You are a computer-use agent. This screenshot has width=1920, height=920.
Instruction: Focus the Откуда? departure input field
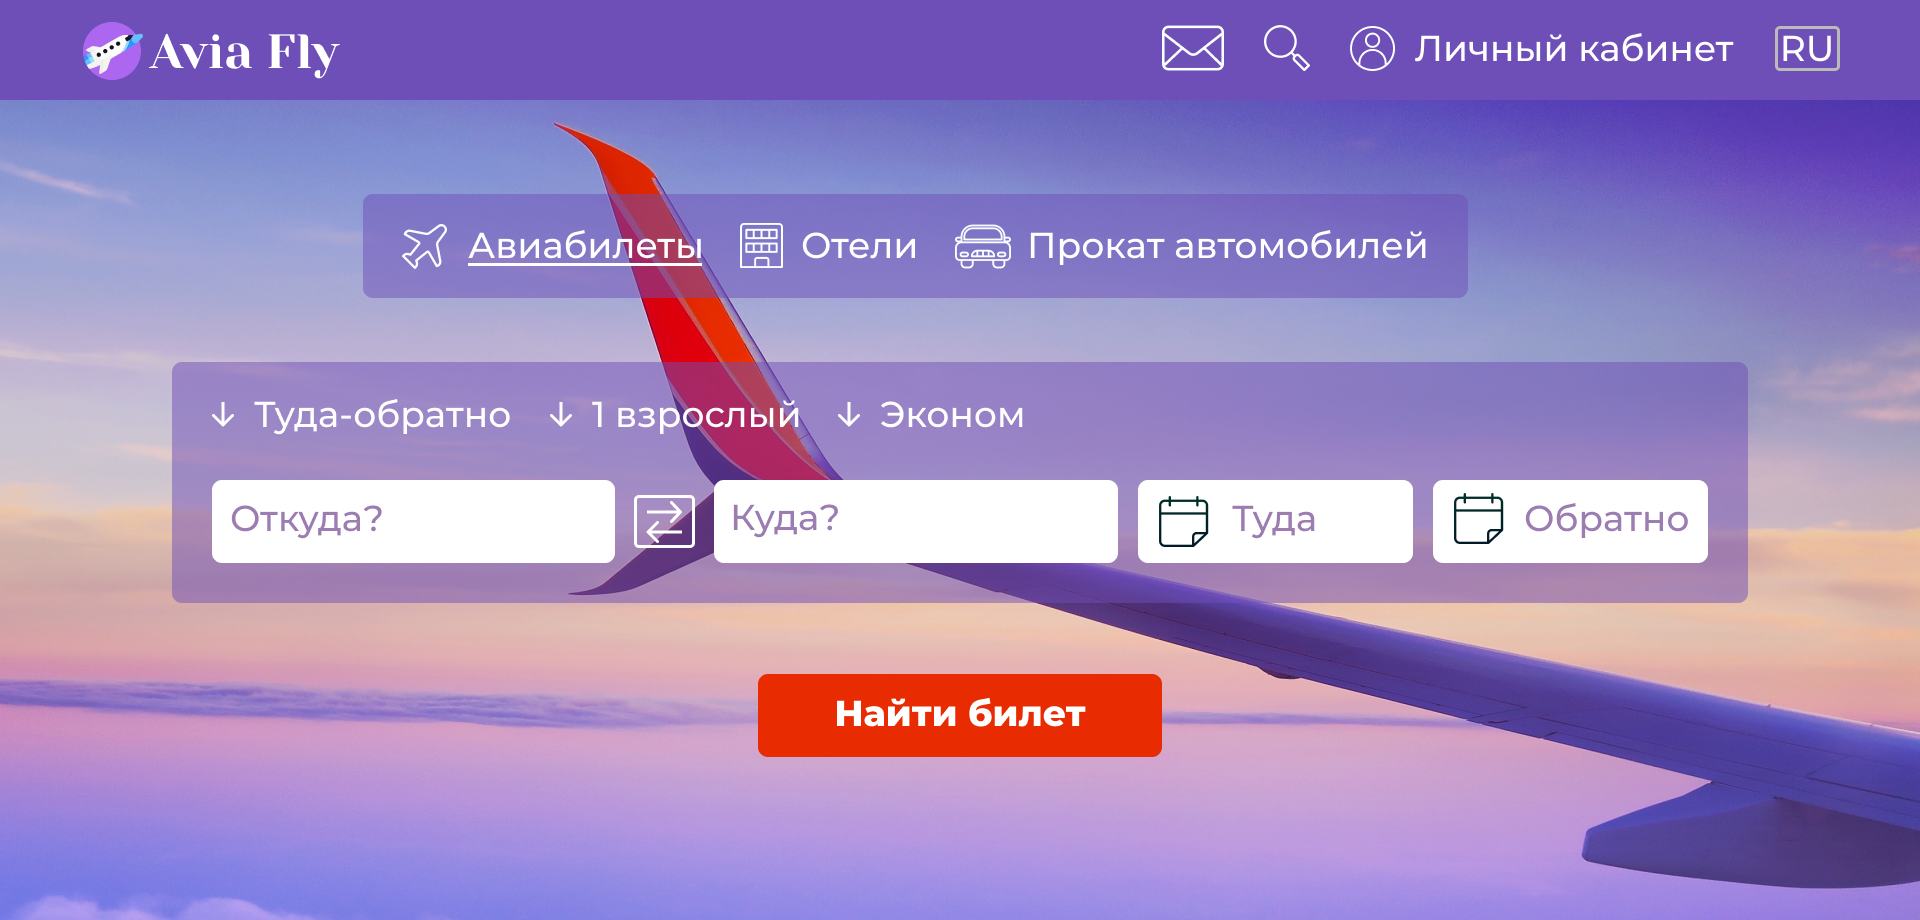(x=413, y=521)
